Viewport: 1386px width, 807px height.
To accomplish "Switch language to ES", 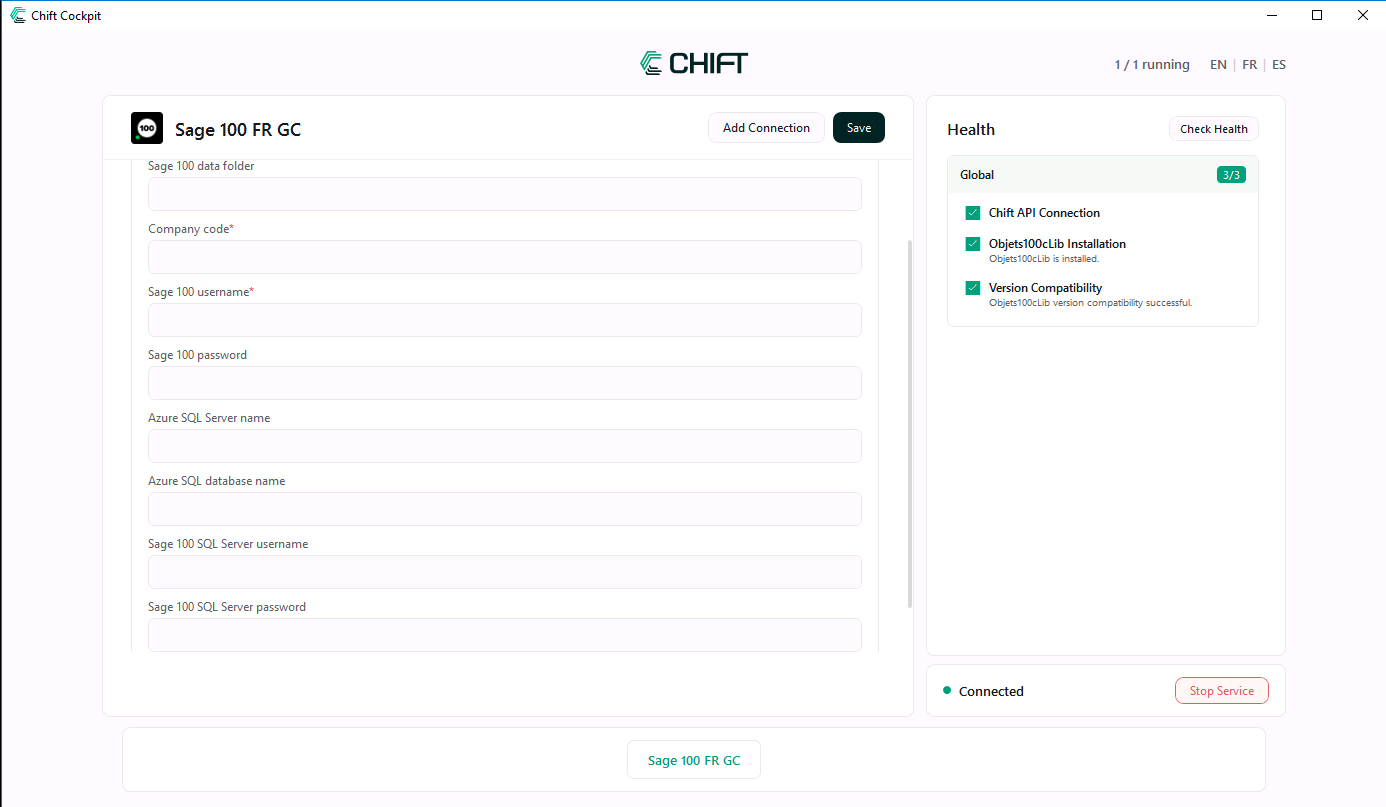I will coord(1279,65).
